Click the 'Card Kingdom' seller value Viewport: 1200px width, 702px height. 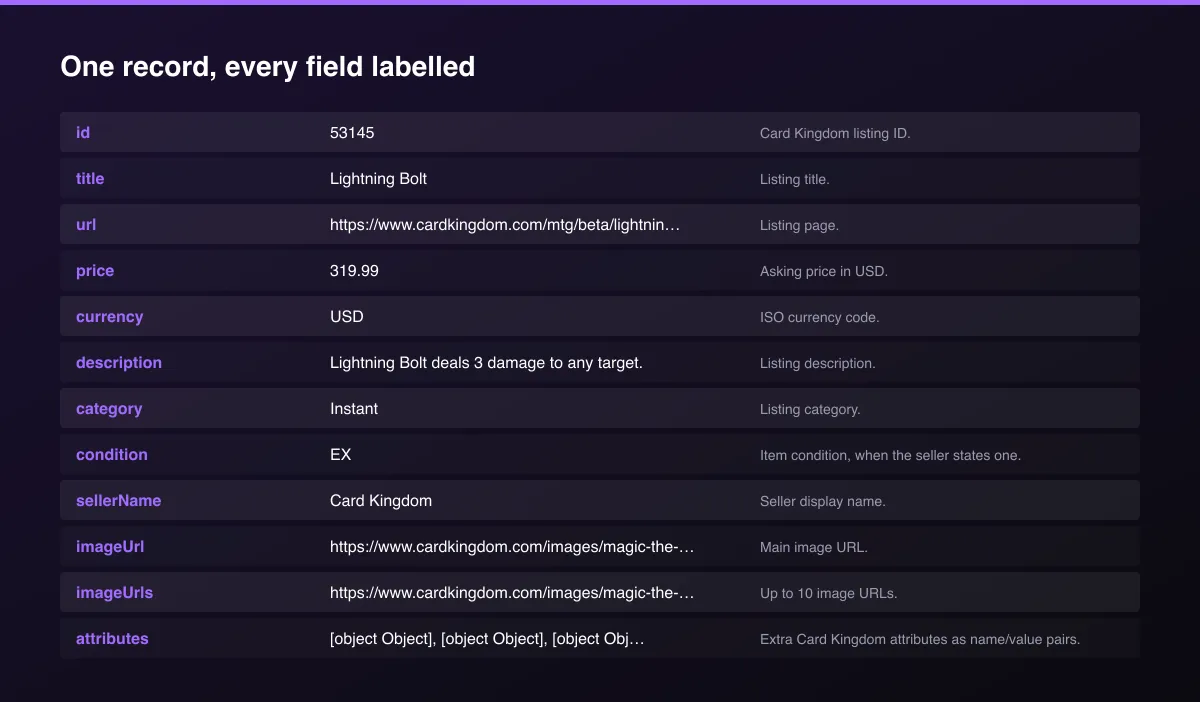(x=381, y=500)
